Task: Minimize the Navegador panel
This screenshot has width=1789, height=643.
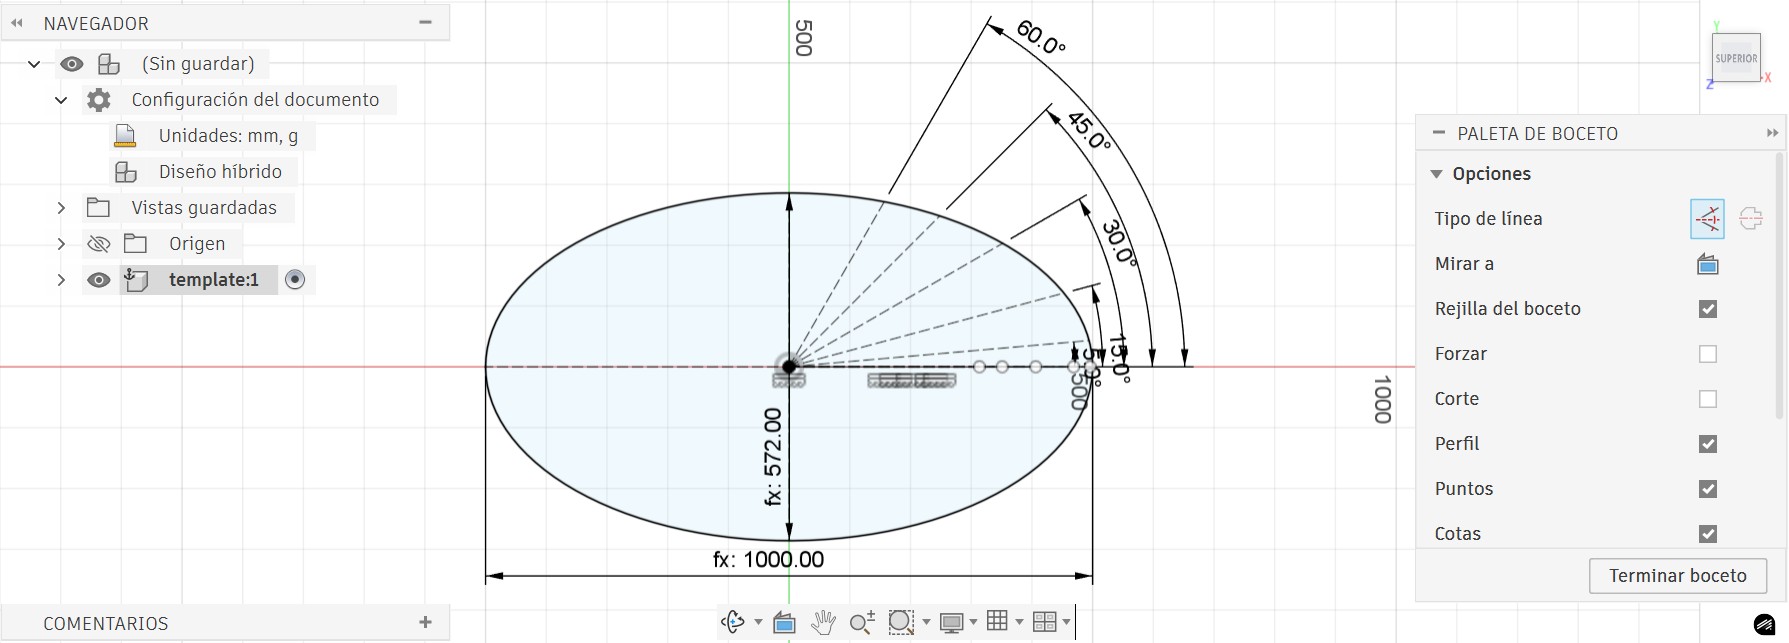Action: click(425, 22)
